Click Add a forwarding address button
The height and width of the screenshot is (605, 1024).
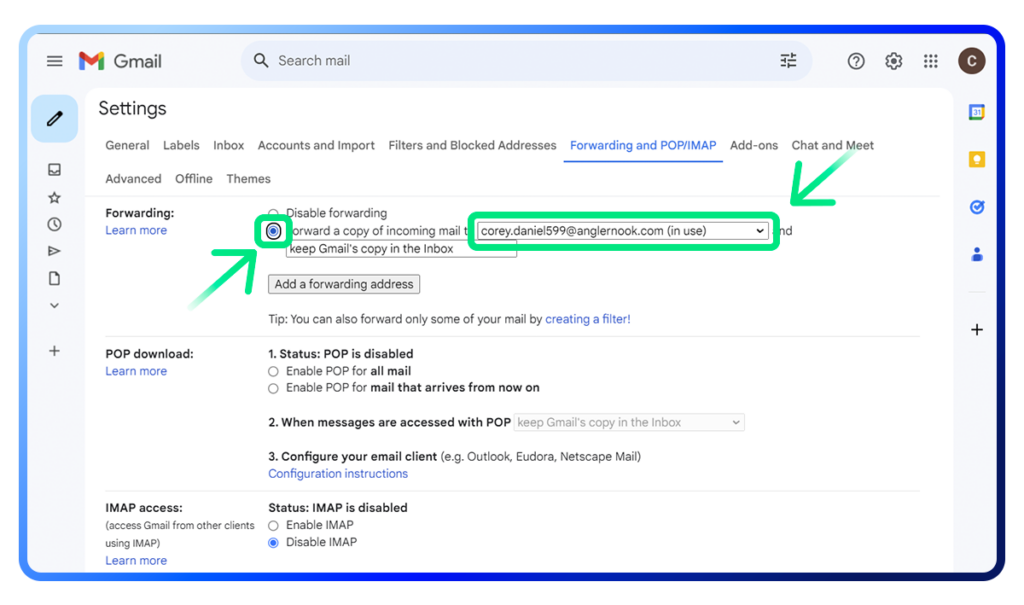(x=344, y=284)
